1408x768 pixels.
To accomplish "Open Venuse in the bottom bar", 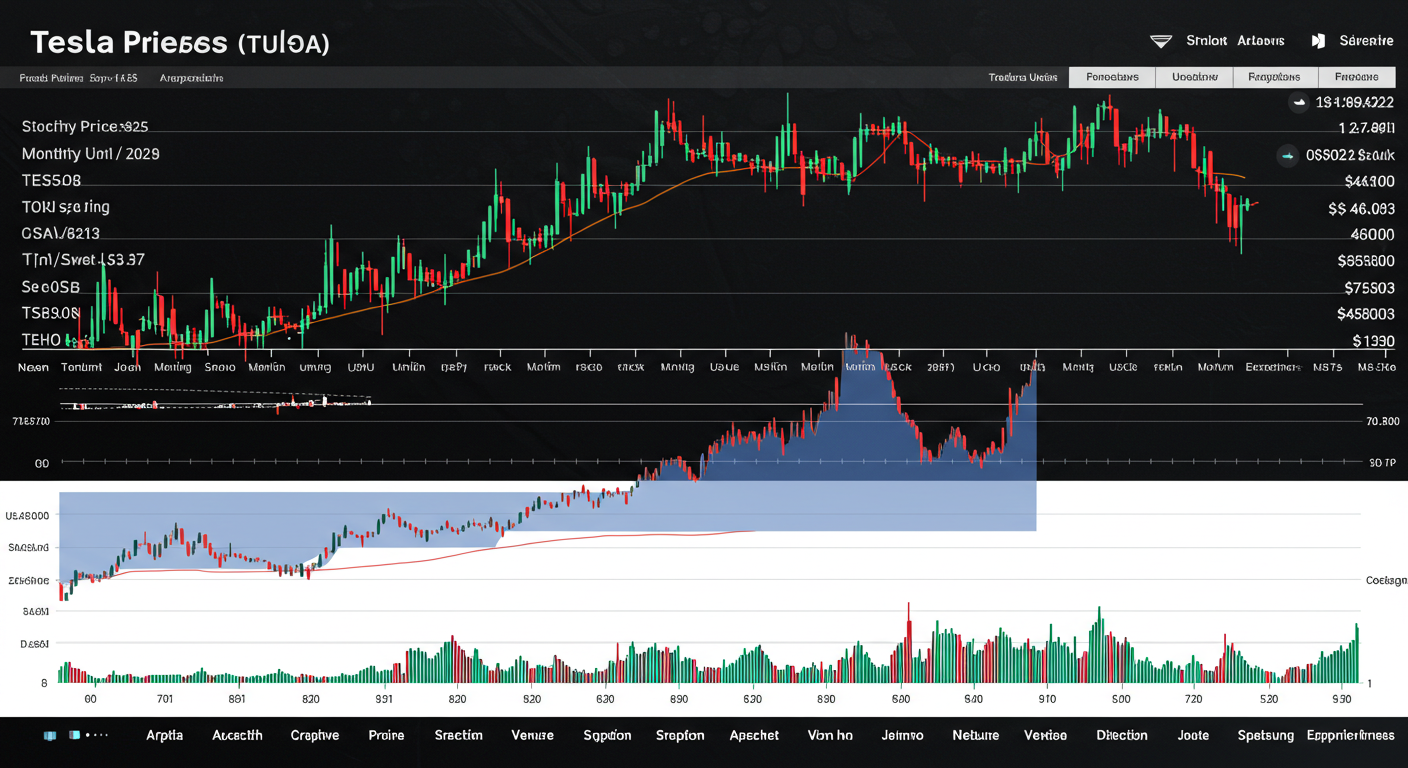I will point(533,735).
